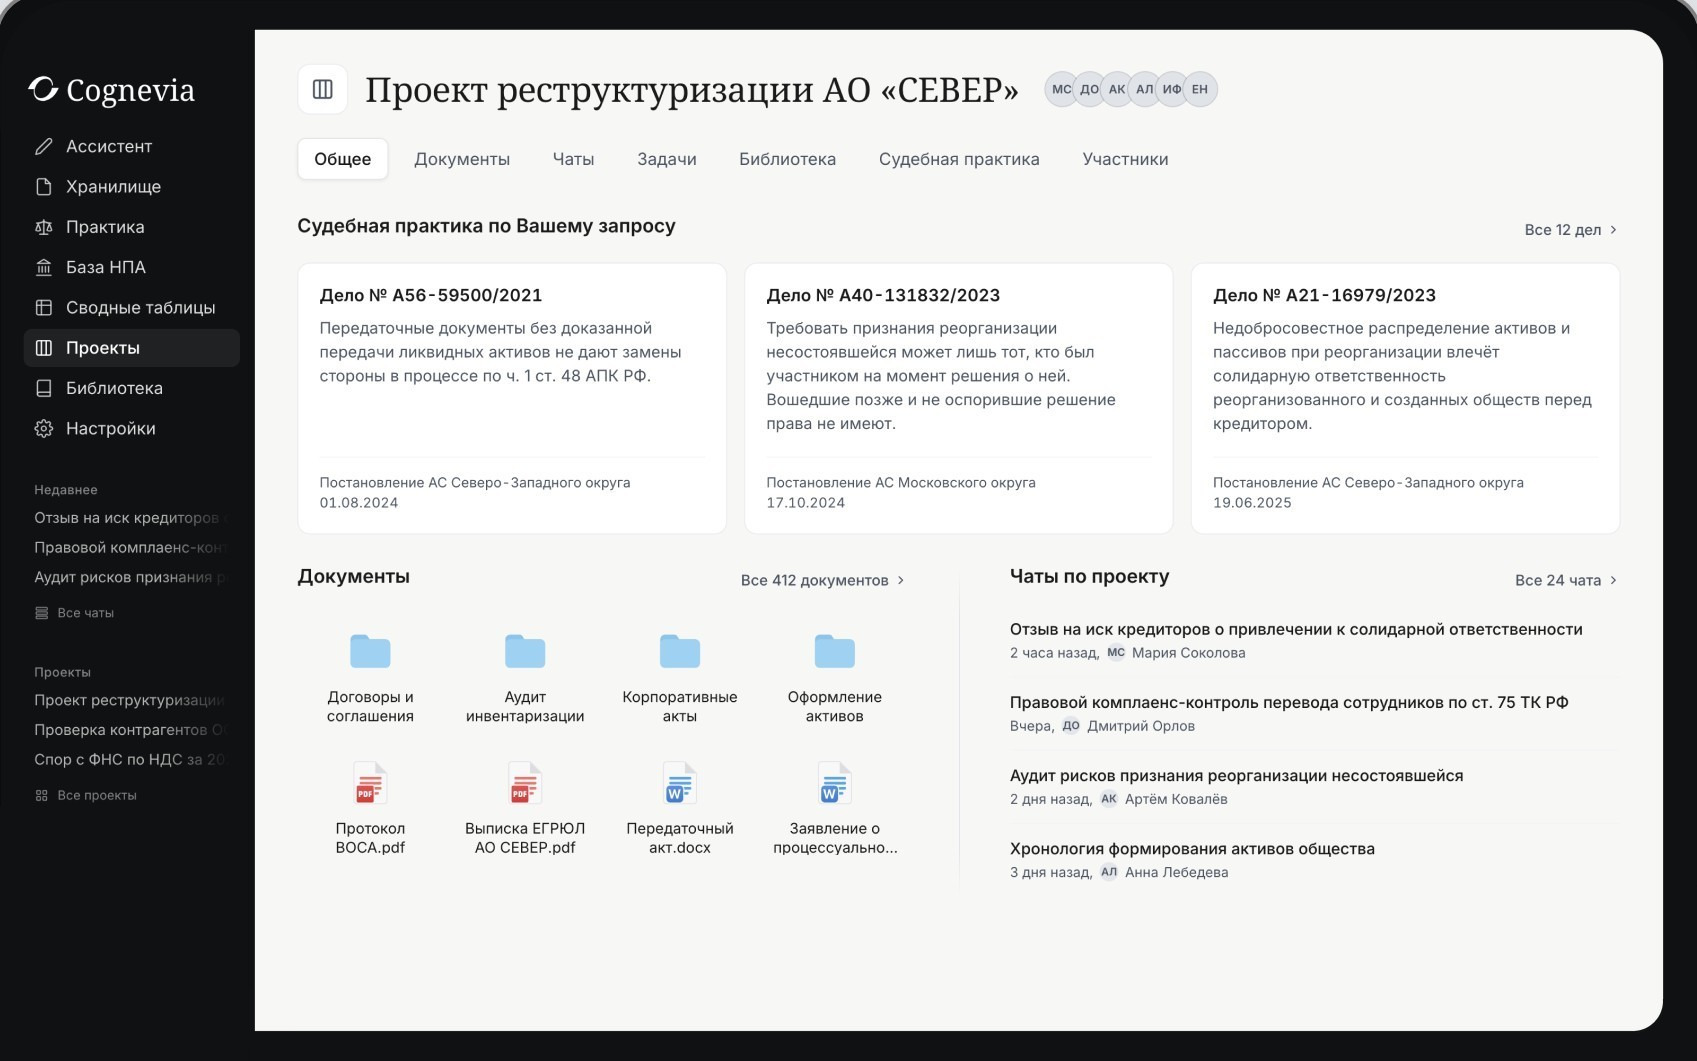Click the МС participant avatar in header
The image size is (1697, 1061).
[x=1061, y=89]
